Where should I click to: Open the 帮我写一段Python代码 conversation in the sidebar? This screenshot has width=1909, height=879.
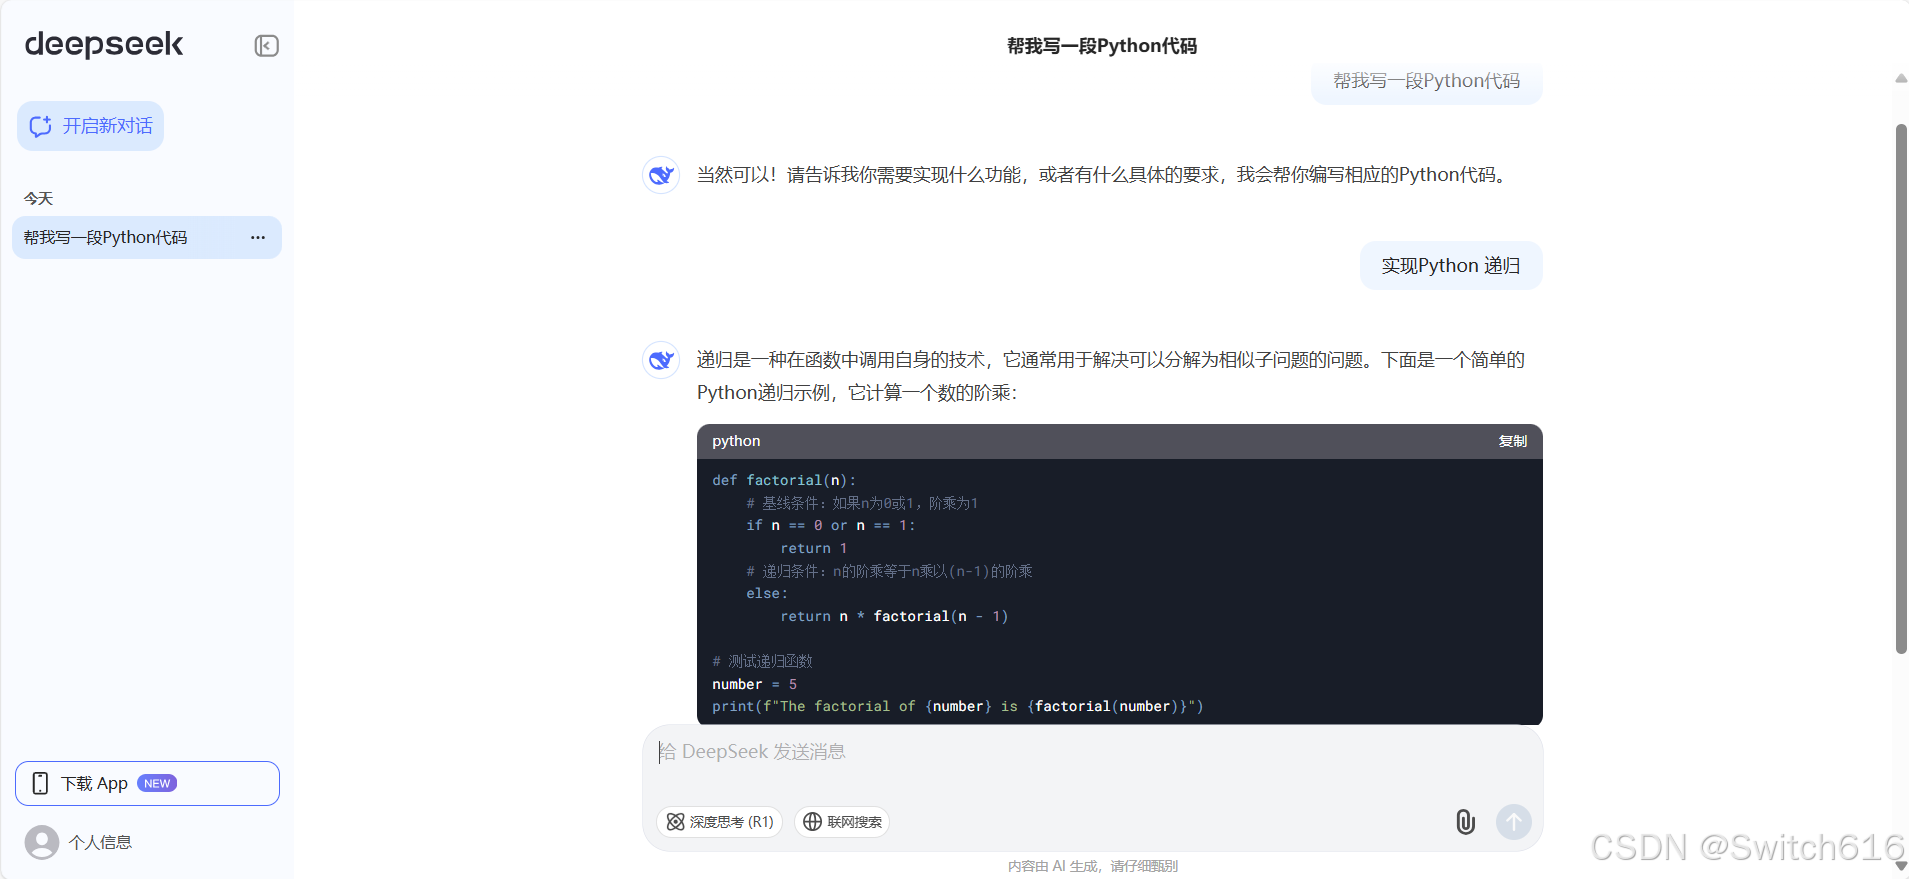(147, 238)
